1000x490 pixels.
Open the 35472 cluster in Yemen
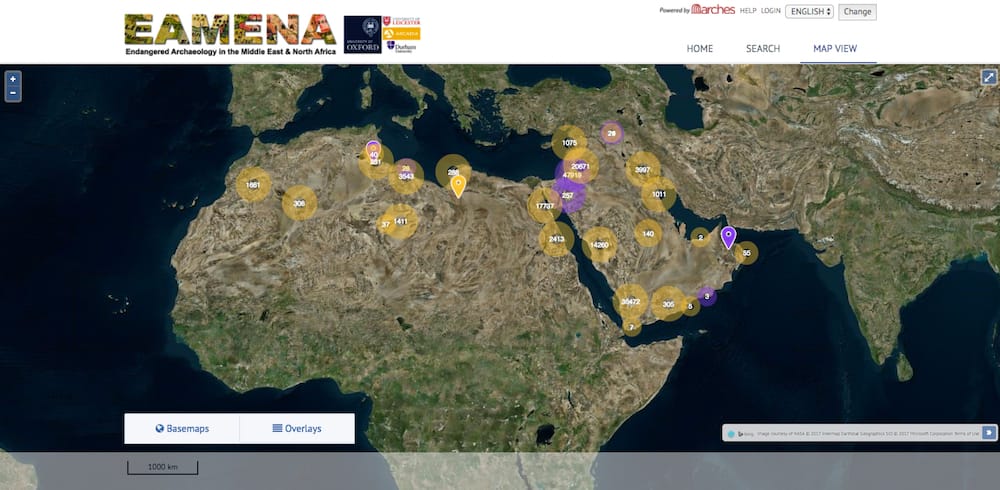630,302
